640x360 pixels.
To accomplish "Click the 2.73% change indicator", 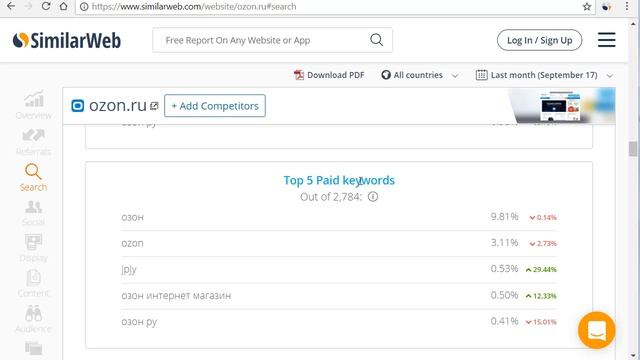I will (543, 243).
